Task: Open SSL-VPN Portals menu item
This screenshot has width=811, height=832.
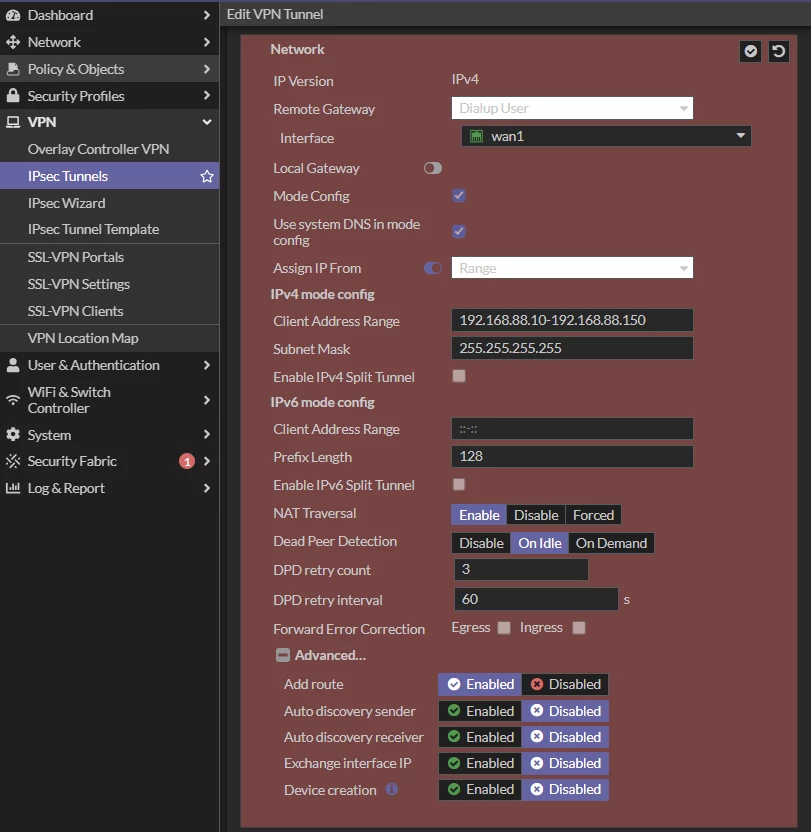Action: tap(76, 257)
